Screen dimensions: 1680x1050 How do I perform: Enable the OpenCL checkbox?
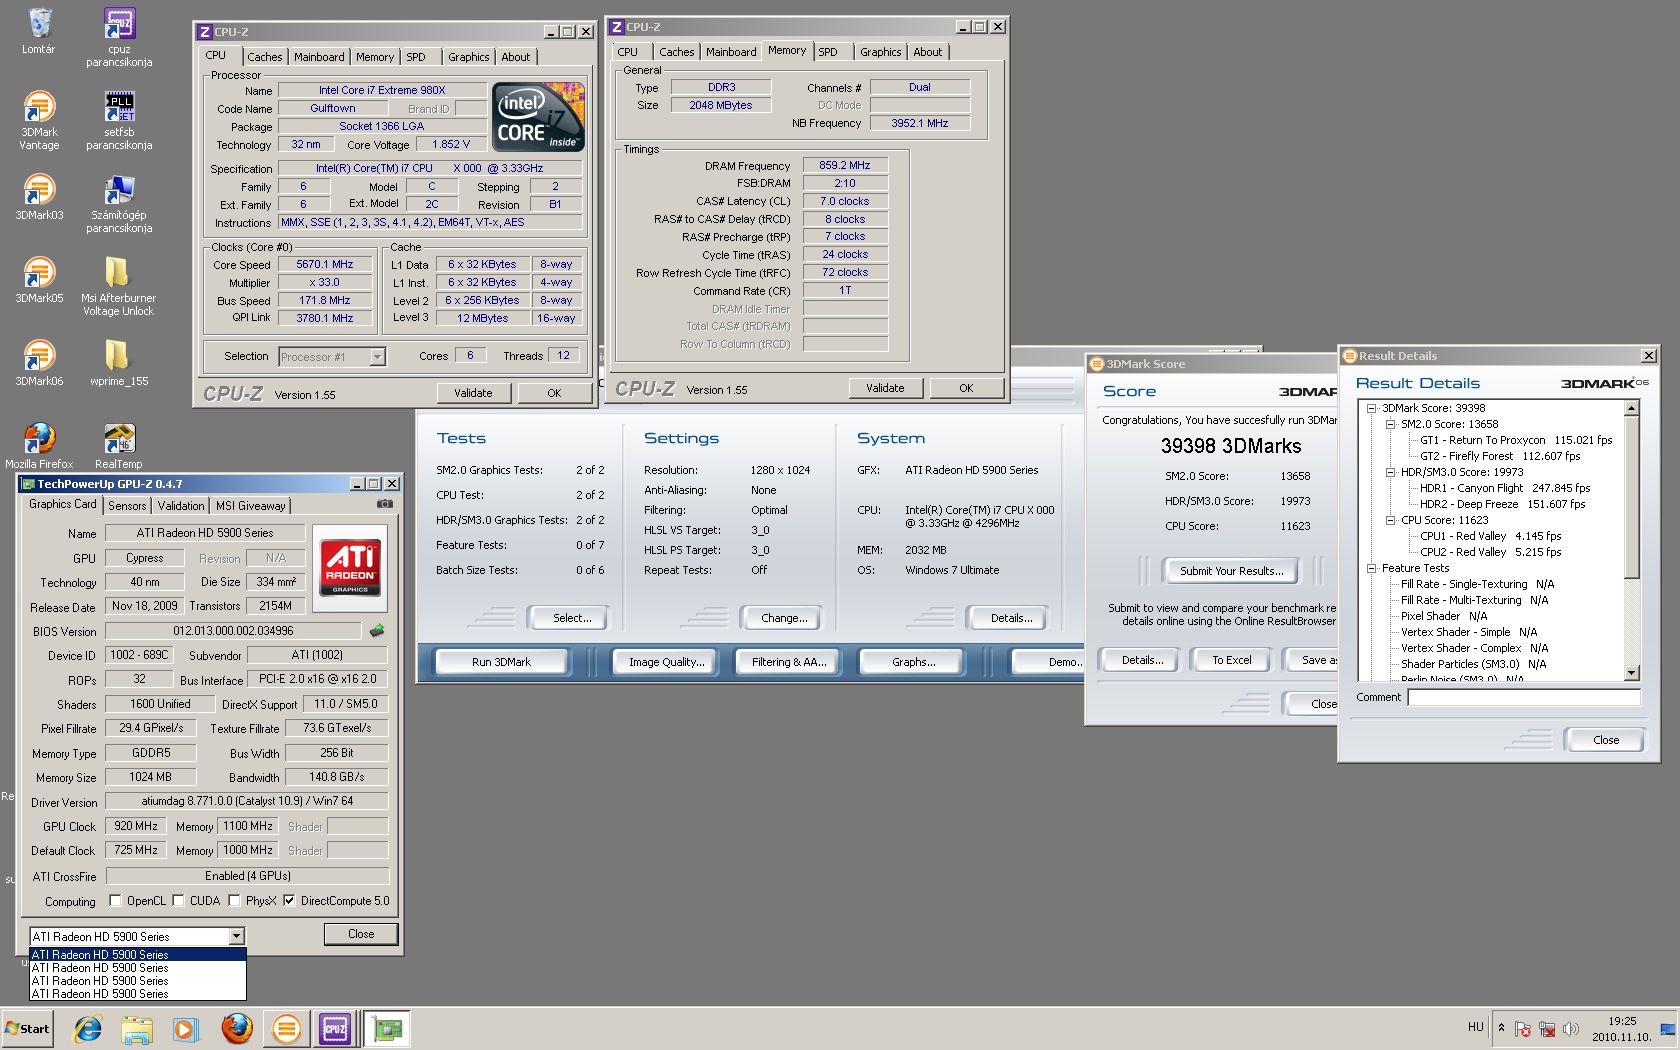(x=115, y=901)
